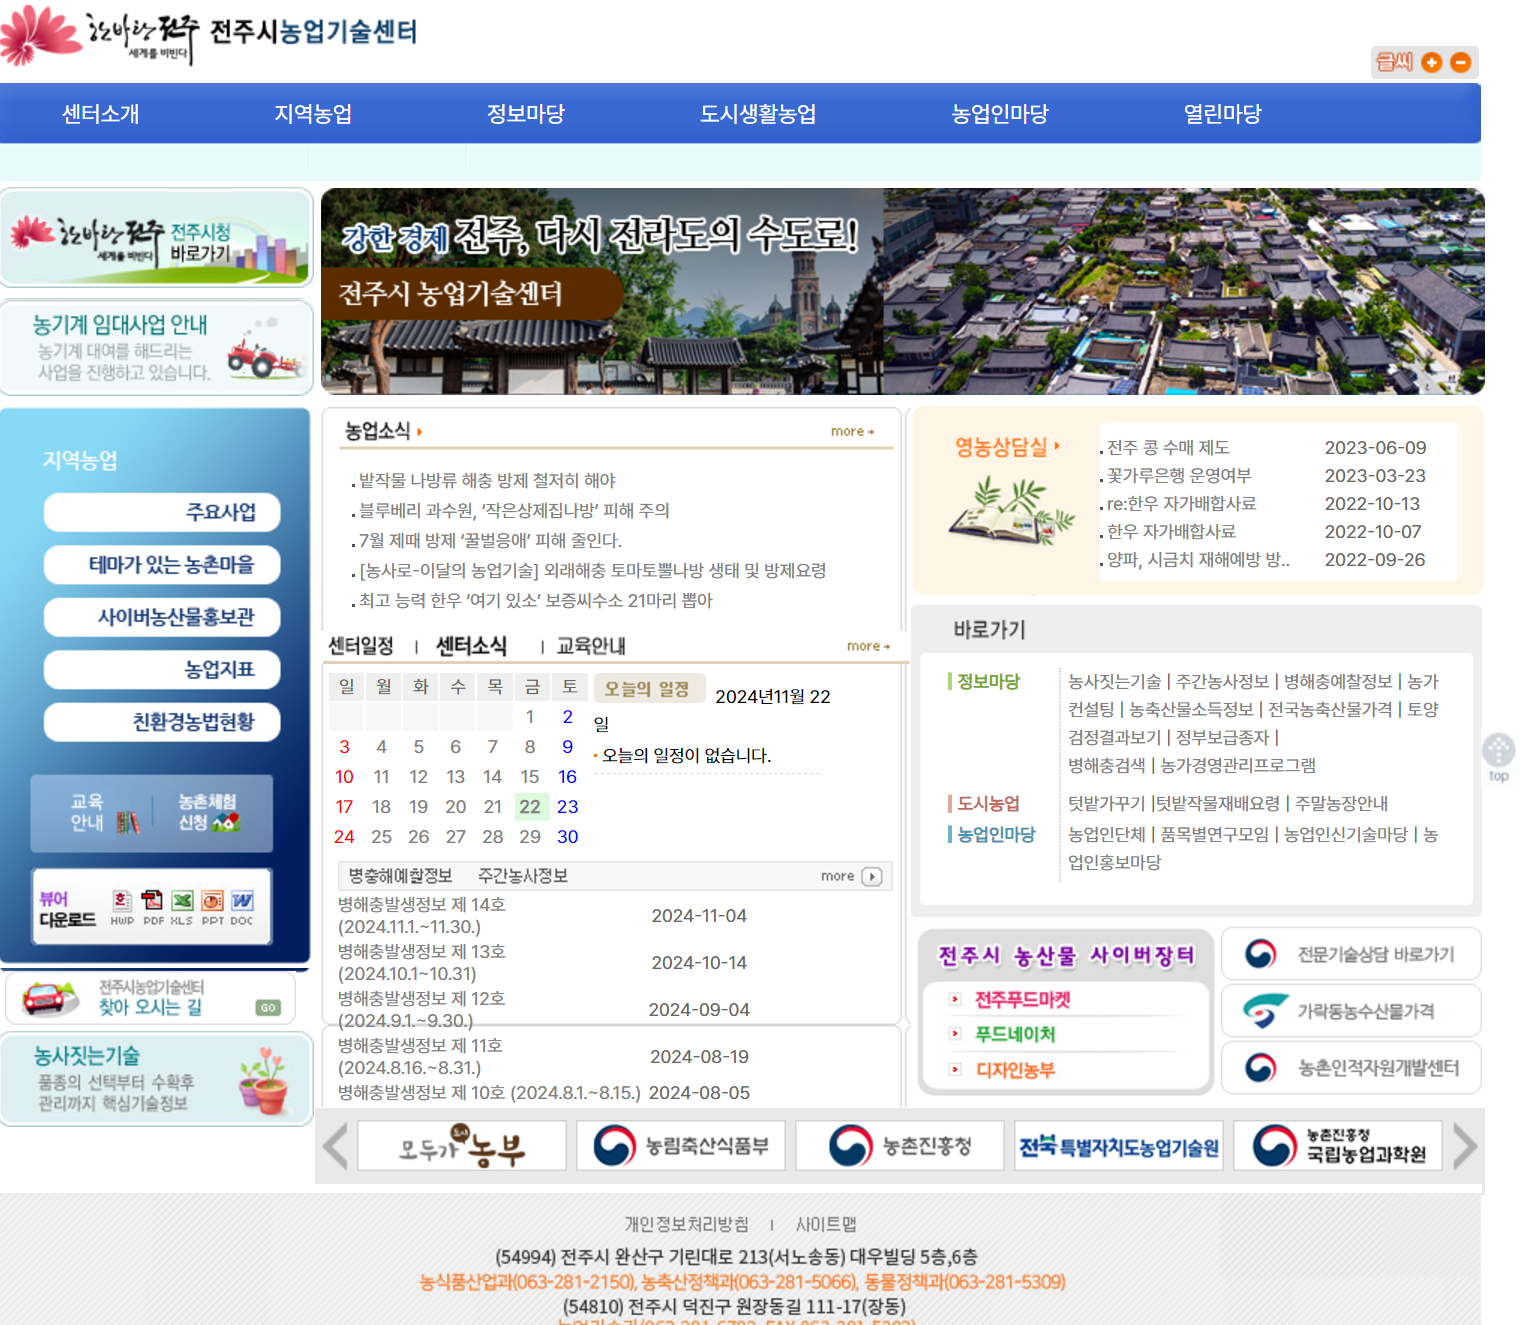Open 영농상담실 heading link
Viewport: 1521px width, 1325px height.
pyautogui.click(x=1006, y=447)
